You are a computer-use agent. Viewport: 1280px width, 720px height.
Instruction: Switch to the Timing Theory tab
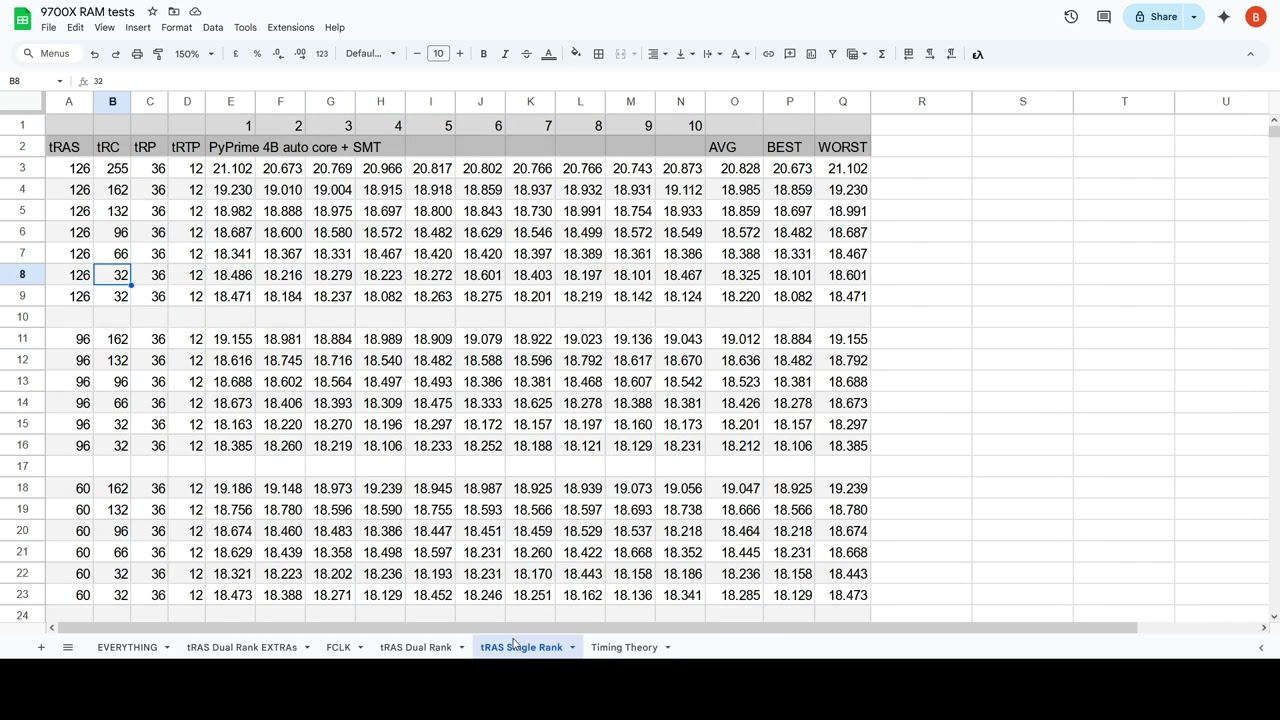(624, 648)
